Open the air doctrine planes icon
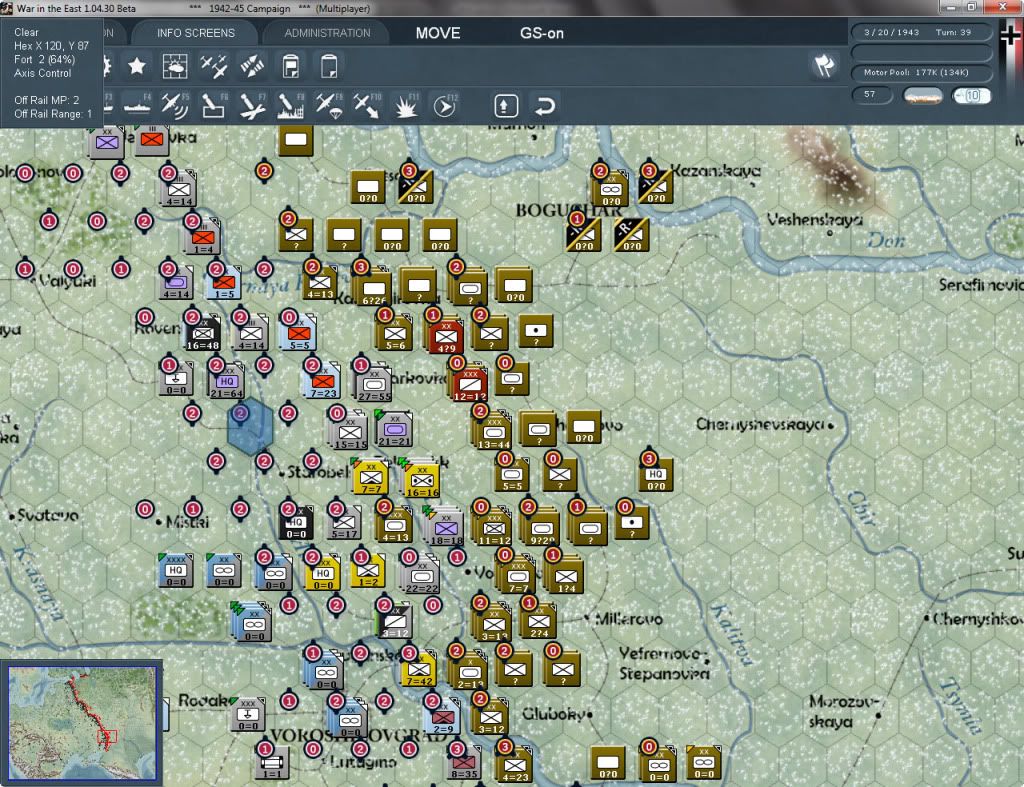 214,66
